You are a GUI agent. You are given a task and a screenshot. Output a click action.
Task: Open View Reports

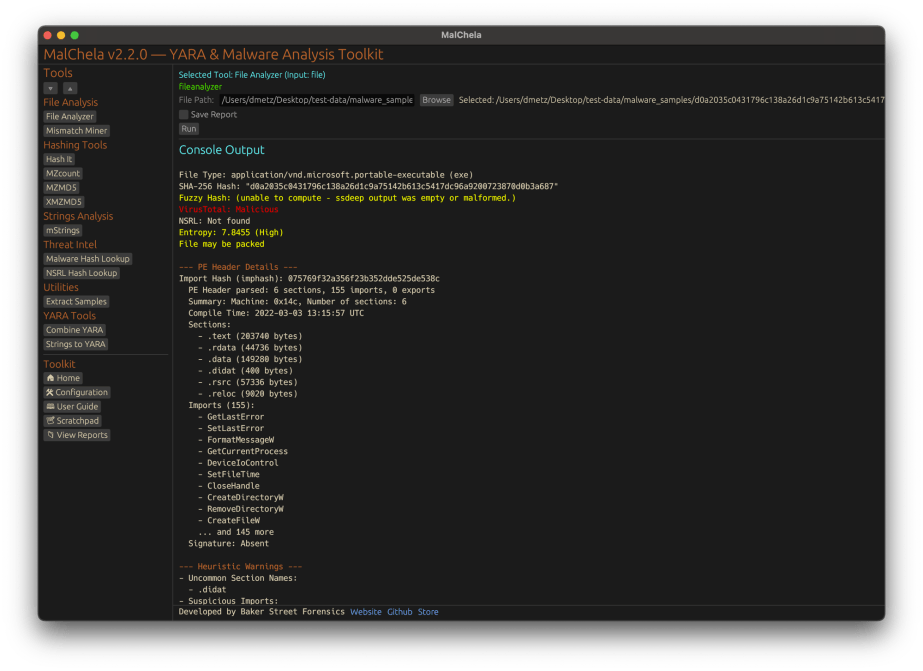point(77,435)
